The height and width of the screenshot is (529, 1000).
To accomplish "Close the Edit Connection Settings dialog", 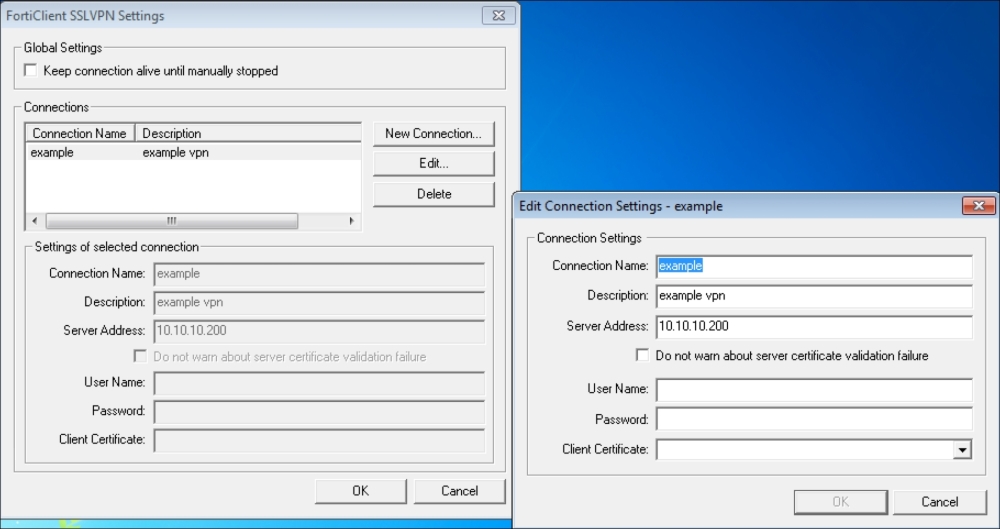I will (x=978, y=206).
